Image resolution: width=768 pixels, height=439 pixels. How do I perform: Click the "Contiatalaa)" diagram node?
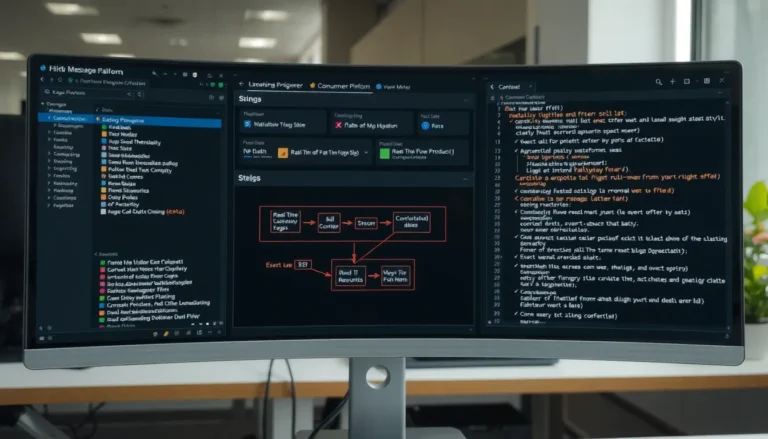click(411, 222)
